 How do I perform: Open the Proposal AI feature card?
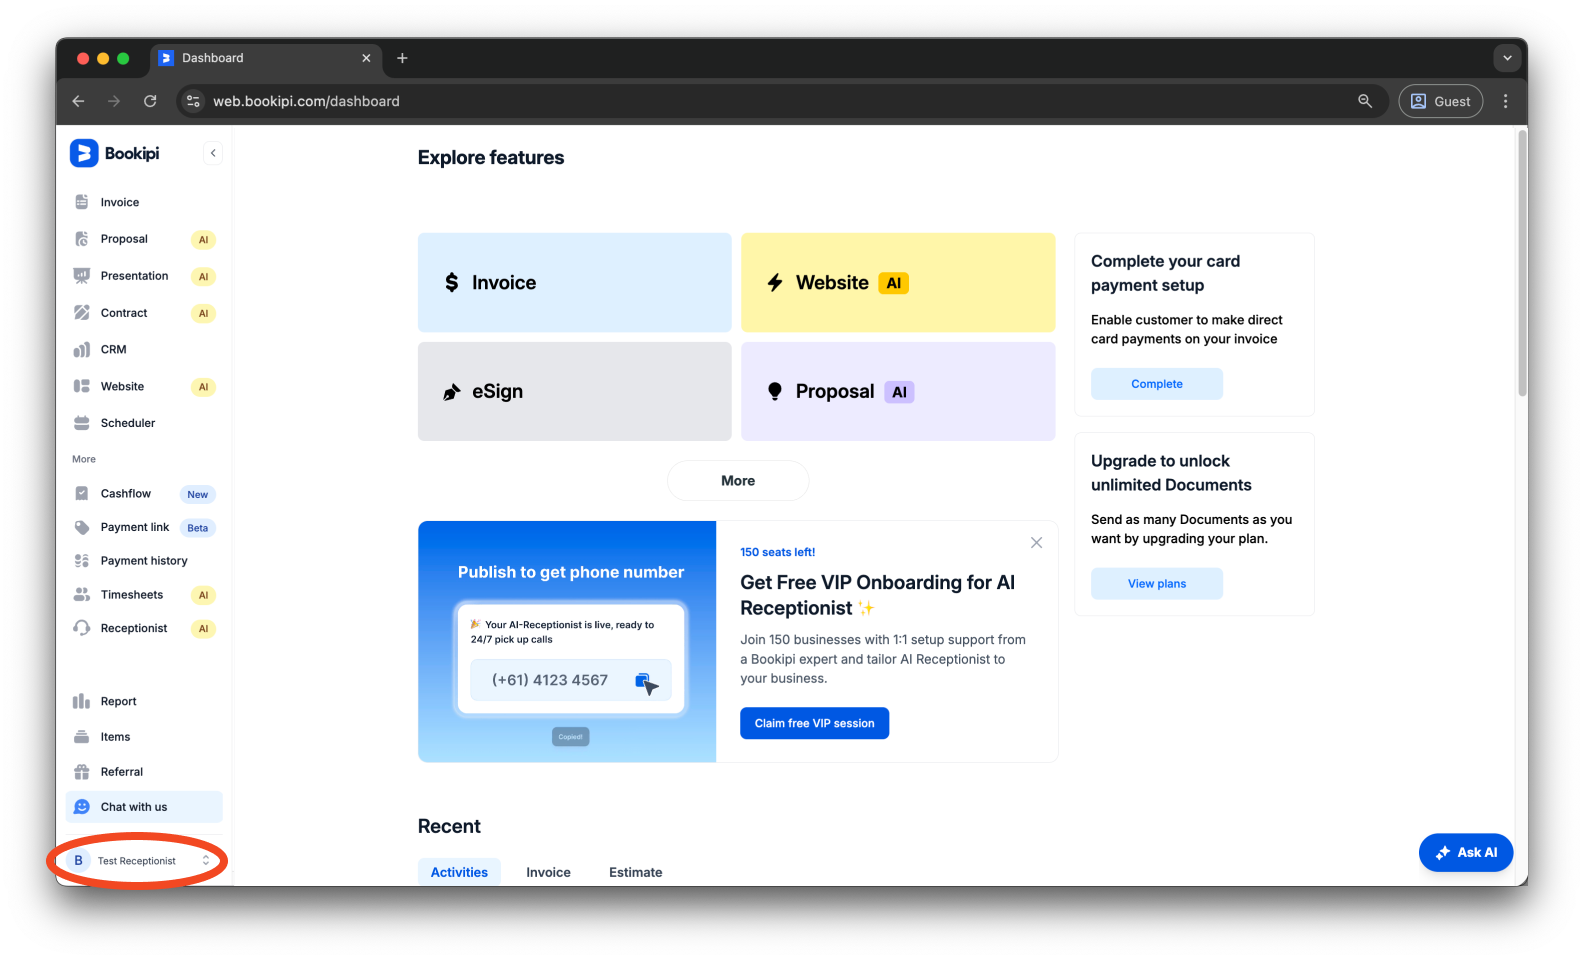click(x=898, y=391)
